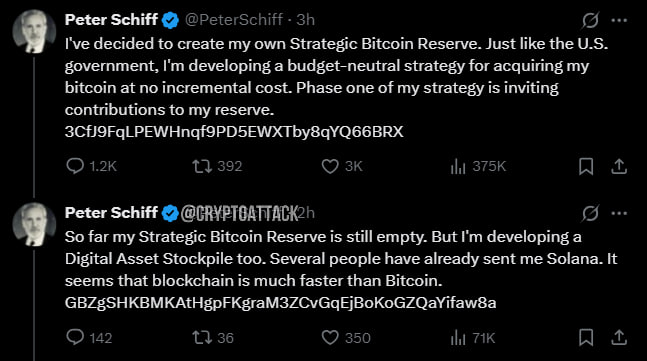Bookmark the Solana stockpile tweet
This screenshot has height=361, width=647.
[x=586, y=337]
